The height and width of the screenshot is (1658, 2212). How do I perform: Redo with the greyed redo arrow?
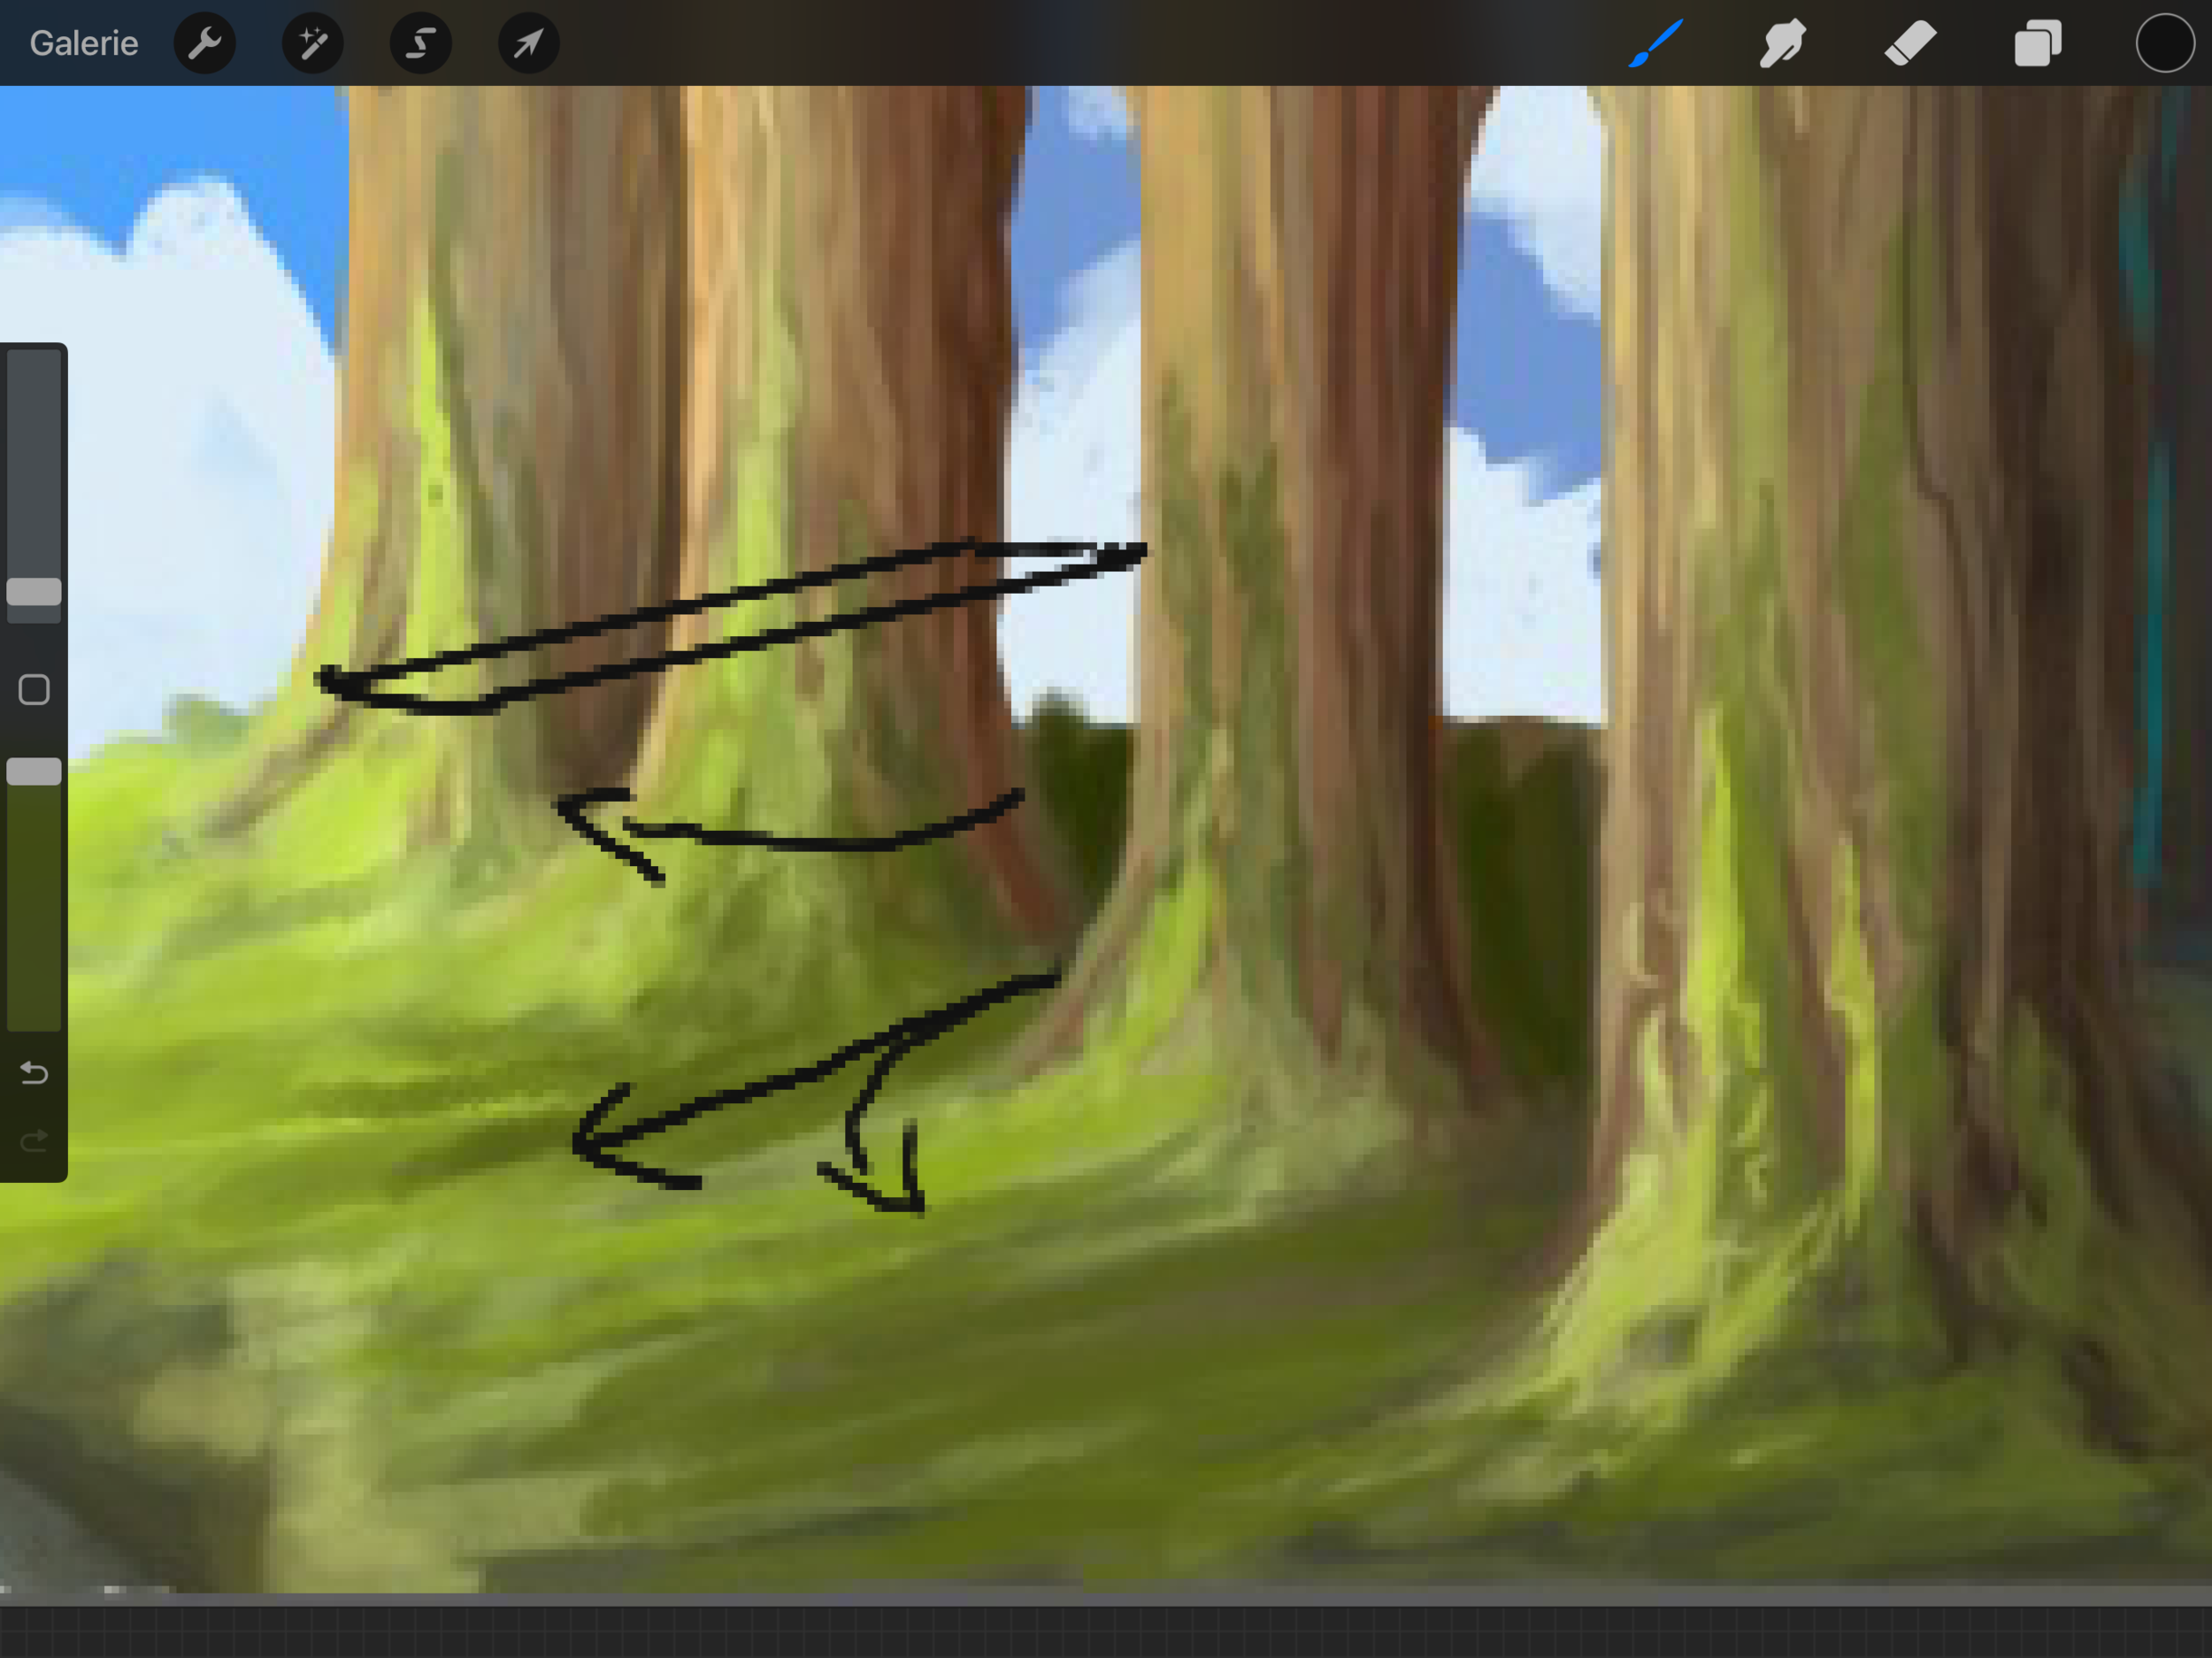[34, 1141]
